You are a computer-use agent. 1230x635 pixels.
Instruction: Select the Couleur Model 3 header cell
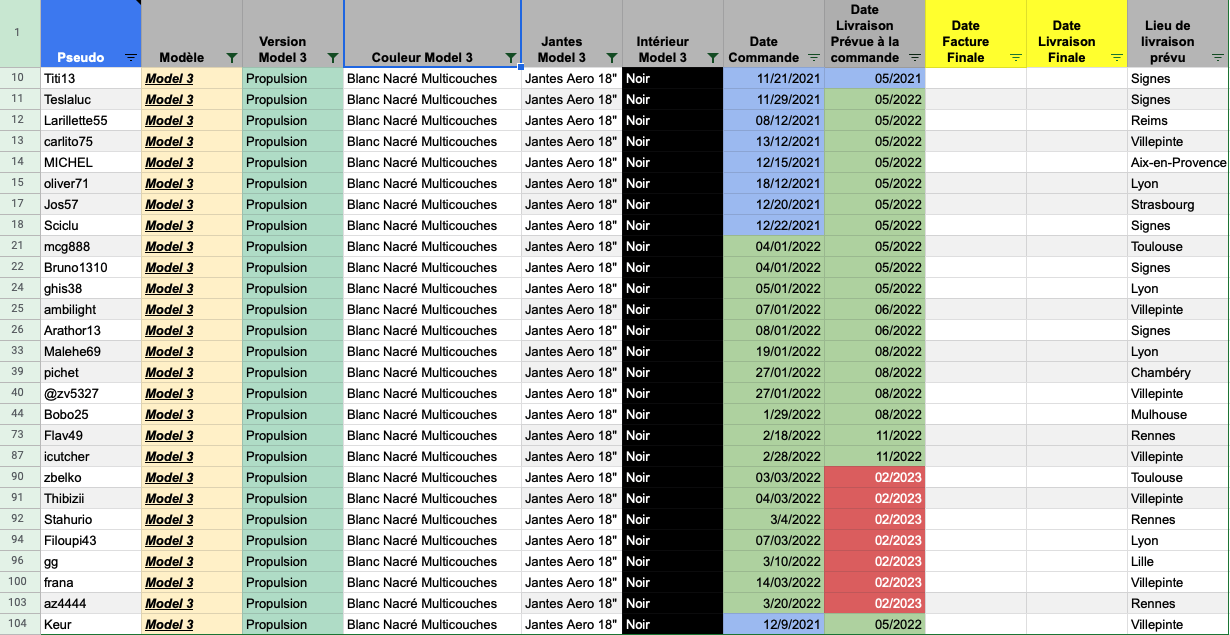coord(432,33)
